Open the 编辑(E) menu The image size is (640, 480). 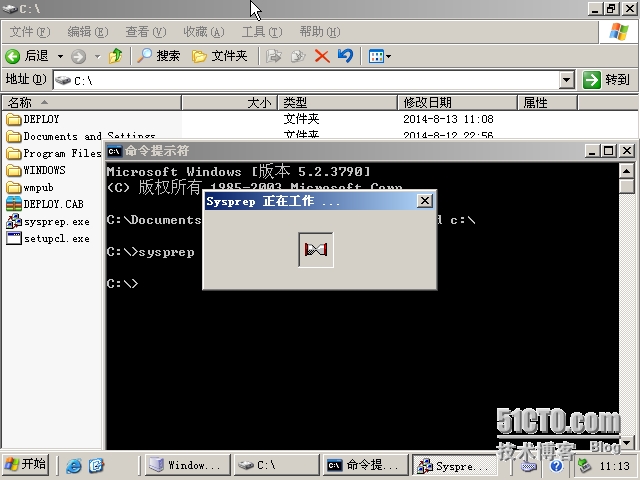coord(88,32)
